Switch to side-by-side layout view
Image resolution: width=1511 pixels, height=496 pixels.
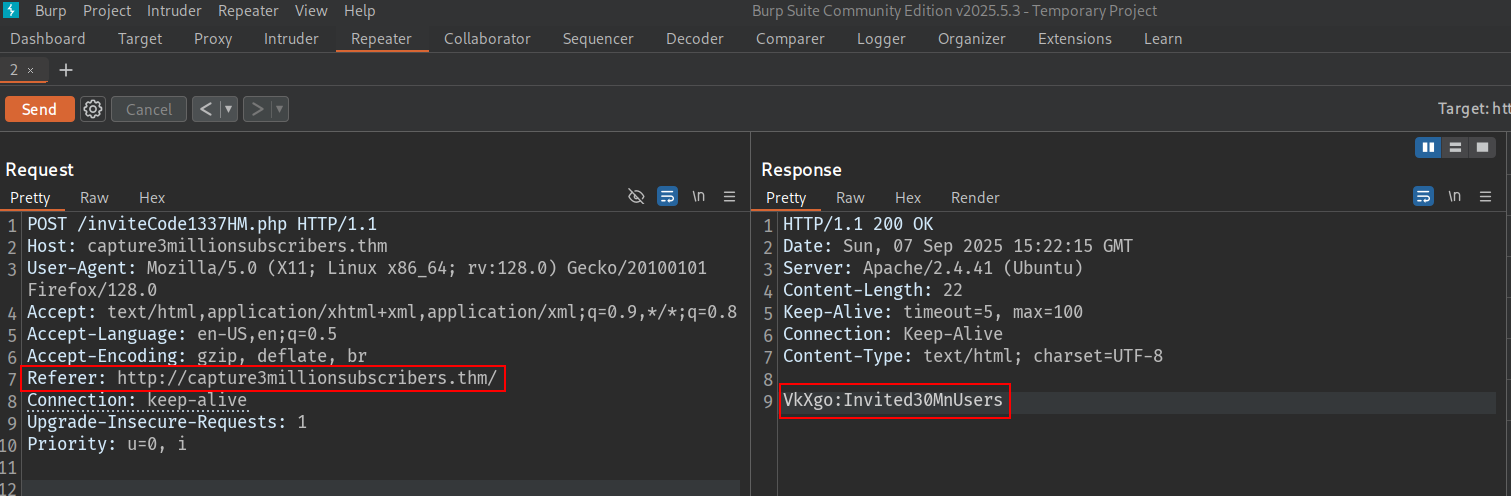point(1428,147)
